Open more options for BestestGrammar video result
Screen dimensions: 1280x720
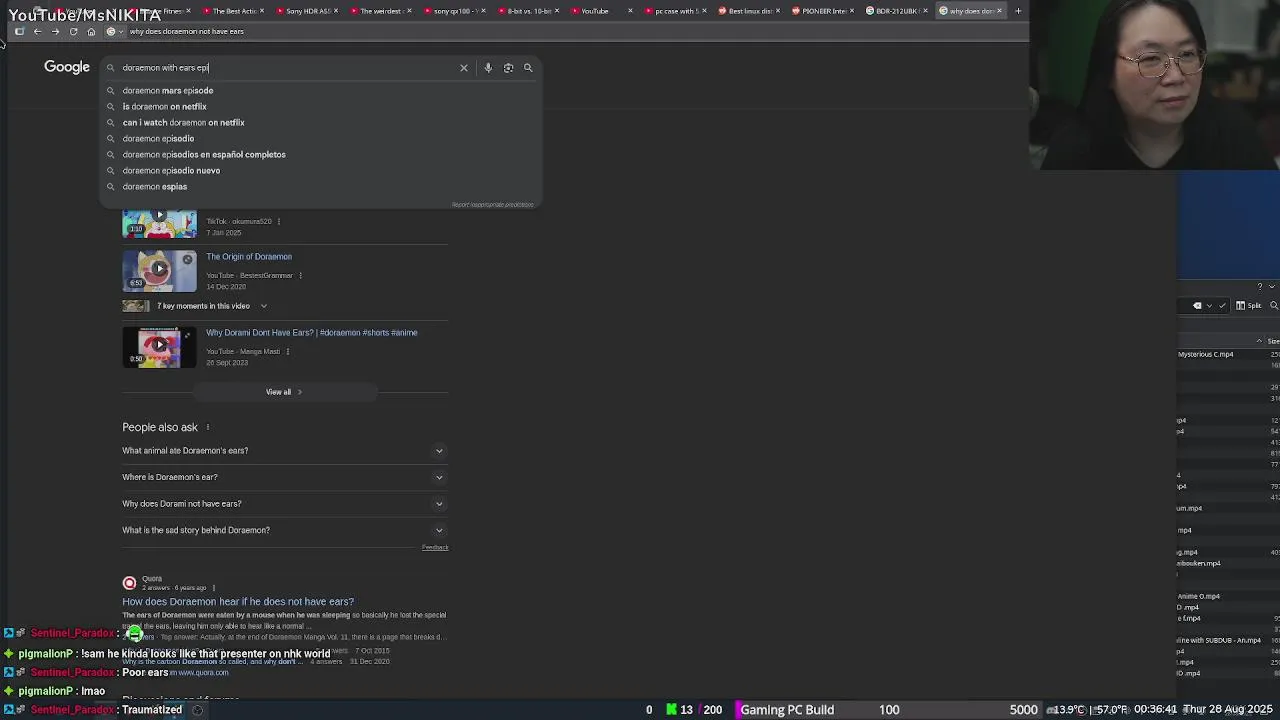[x=300, y=275]
